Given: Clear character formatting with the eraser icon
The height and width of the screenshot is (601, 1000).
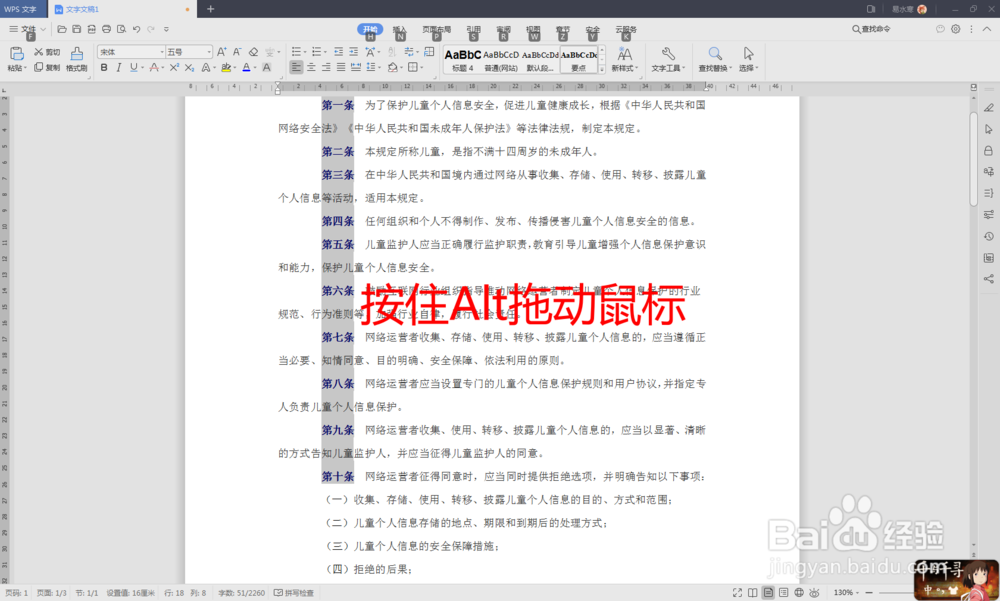Looking at the screenshot, I should pyautogui.click(x=253, y=52).
